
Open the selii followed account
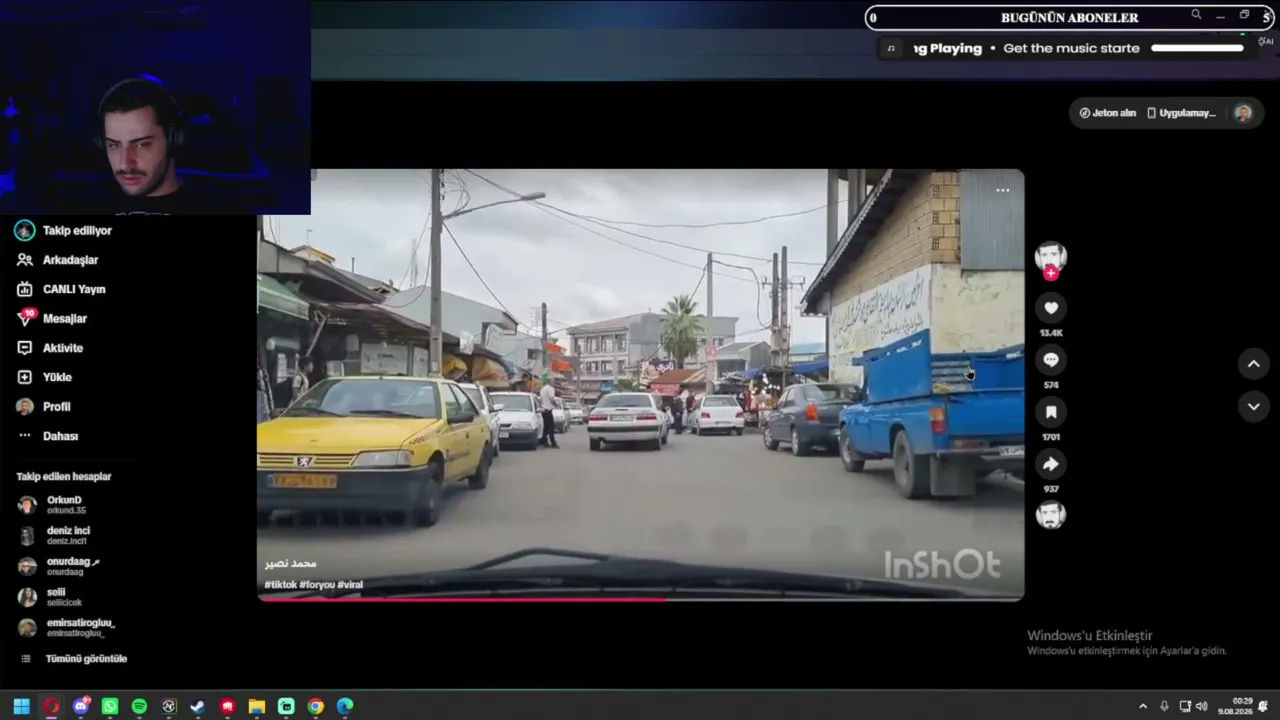[x=52, y=597]
